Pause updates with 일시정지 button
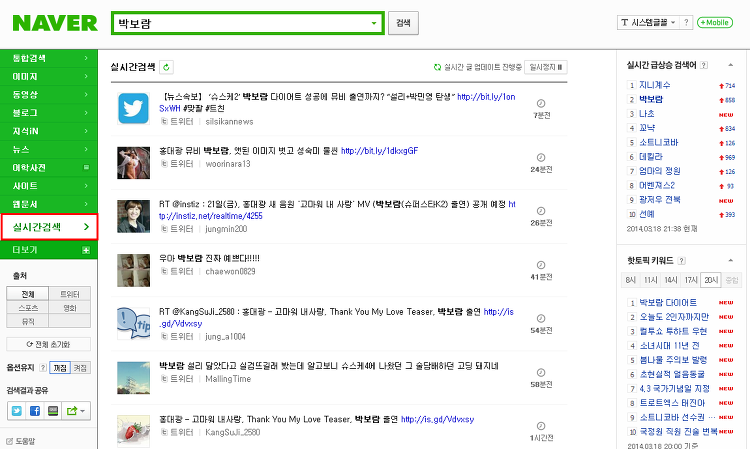This screenshot has width=750, height=449. [546, 67]
